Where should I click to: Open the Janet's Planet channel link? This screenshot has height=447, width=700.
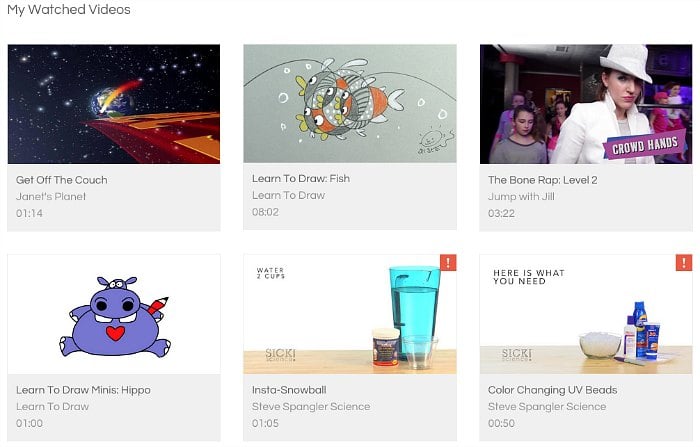click(51, 196)
